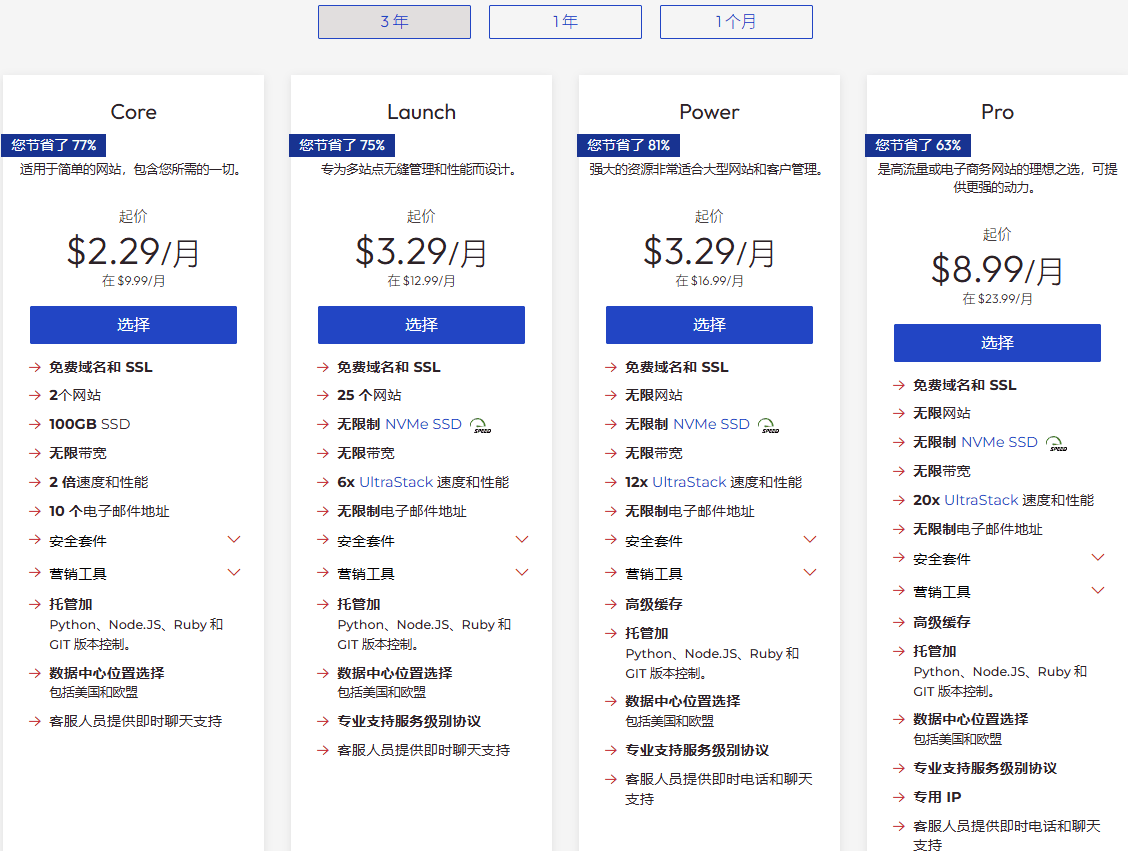The height and width of the screenshot is (851, 1128).
Task: Choose the Pro plan with 选择 button
Action: pyautogui.click(x=997, y=343)
